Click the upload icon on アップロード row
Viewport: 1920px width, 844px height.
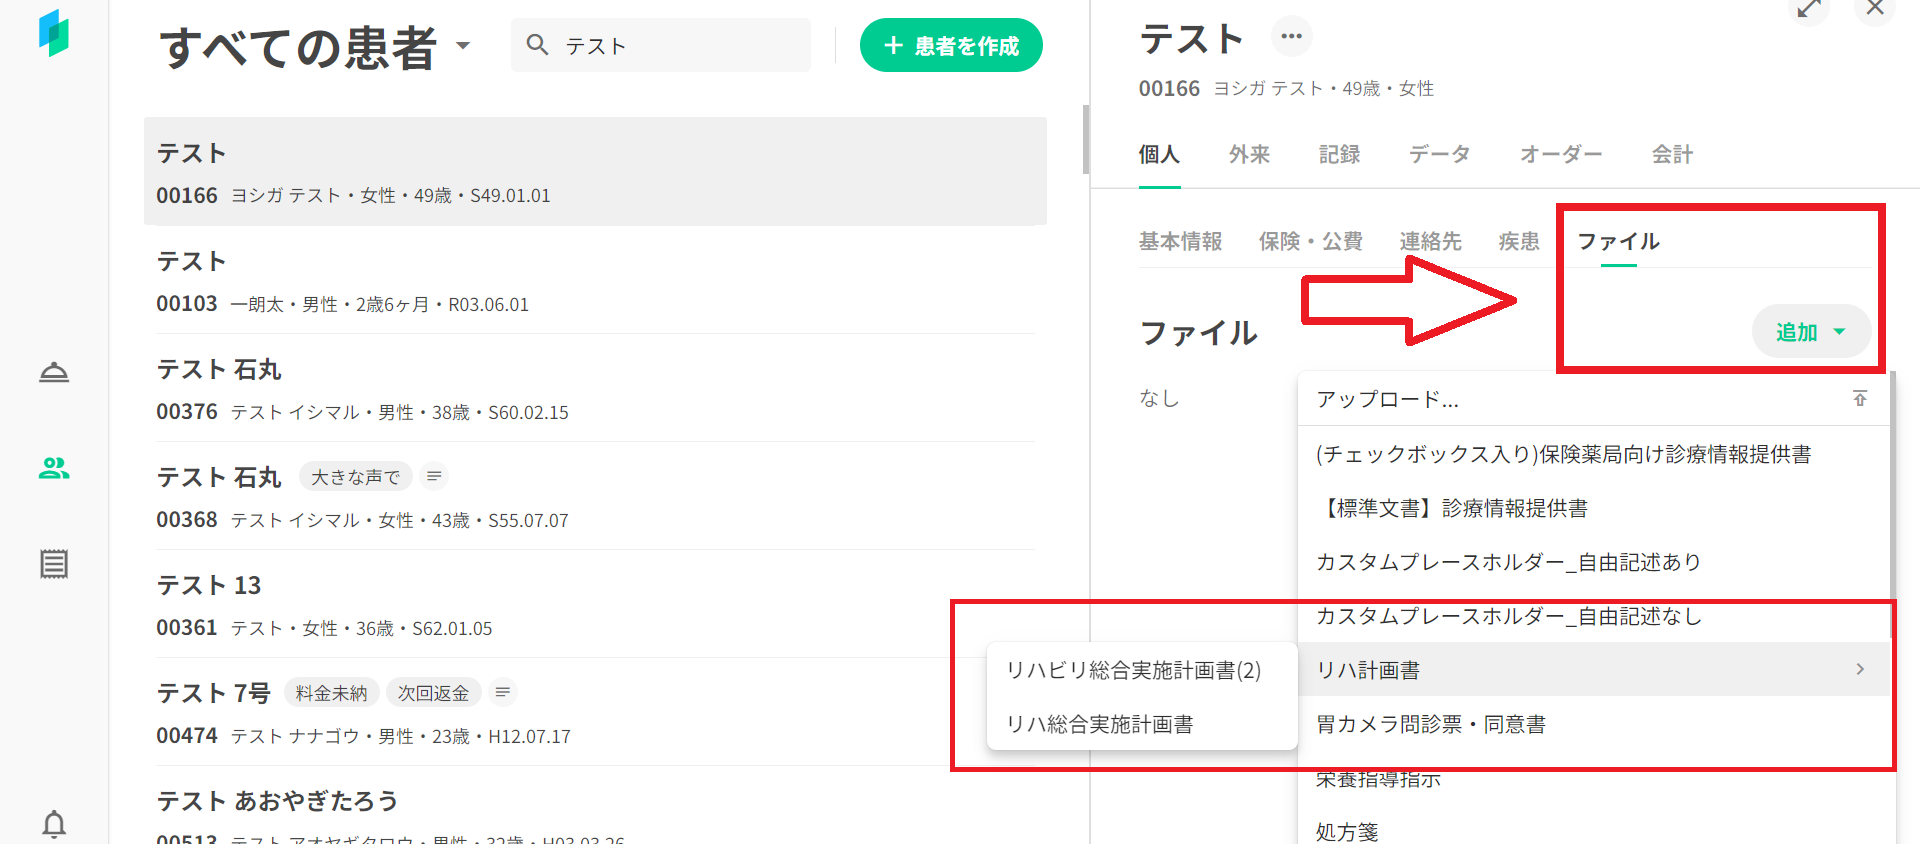coord(1860,398)
